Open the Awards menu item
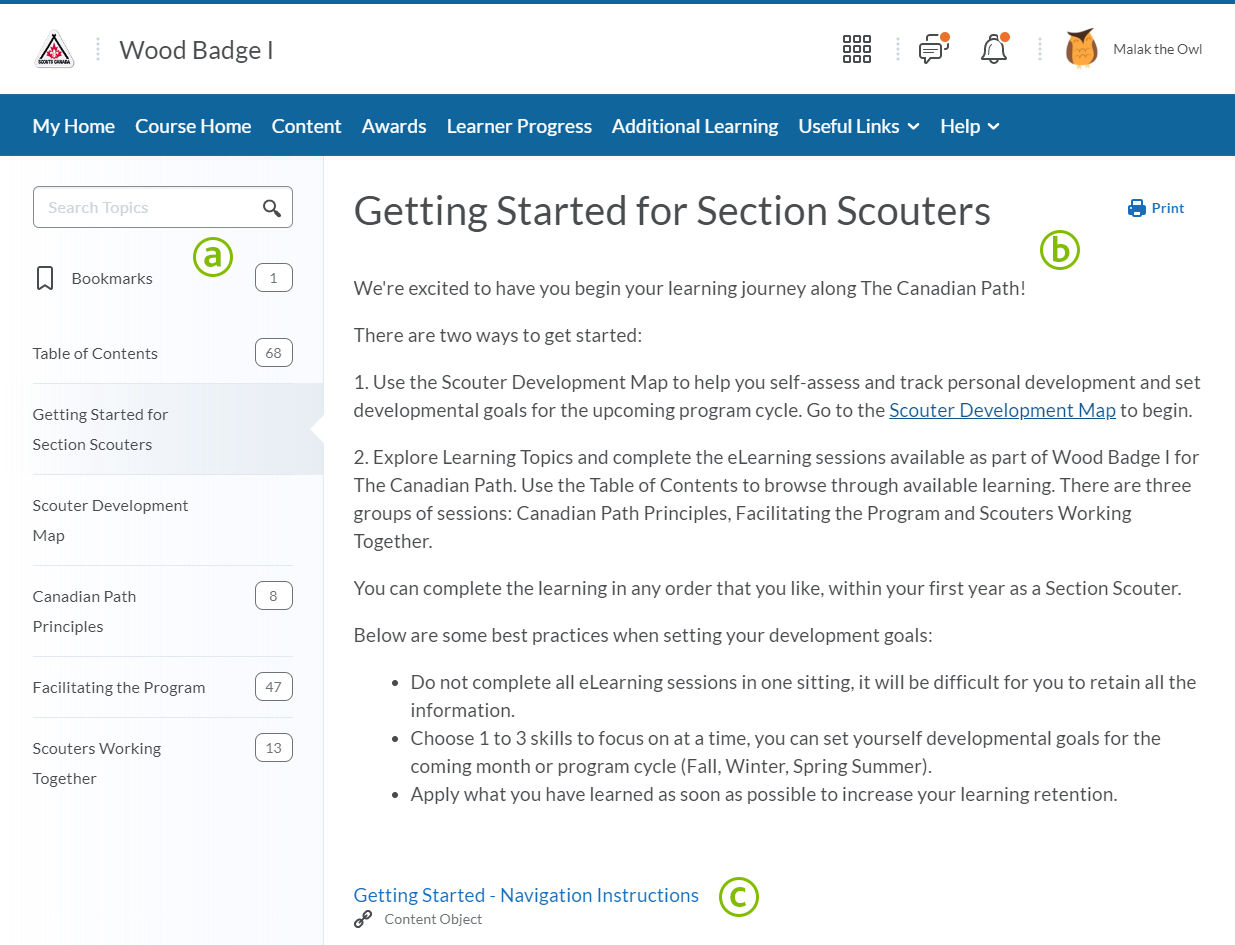This screenshot has width=1235, height=945. coord(394,126)
